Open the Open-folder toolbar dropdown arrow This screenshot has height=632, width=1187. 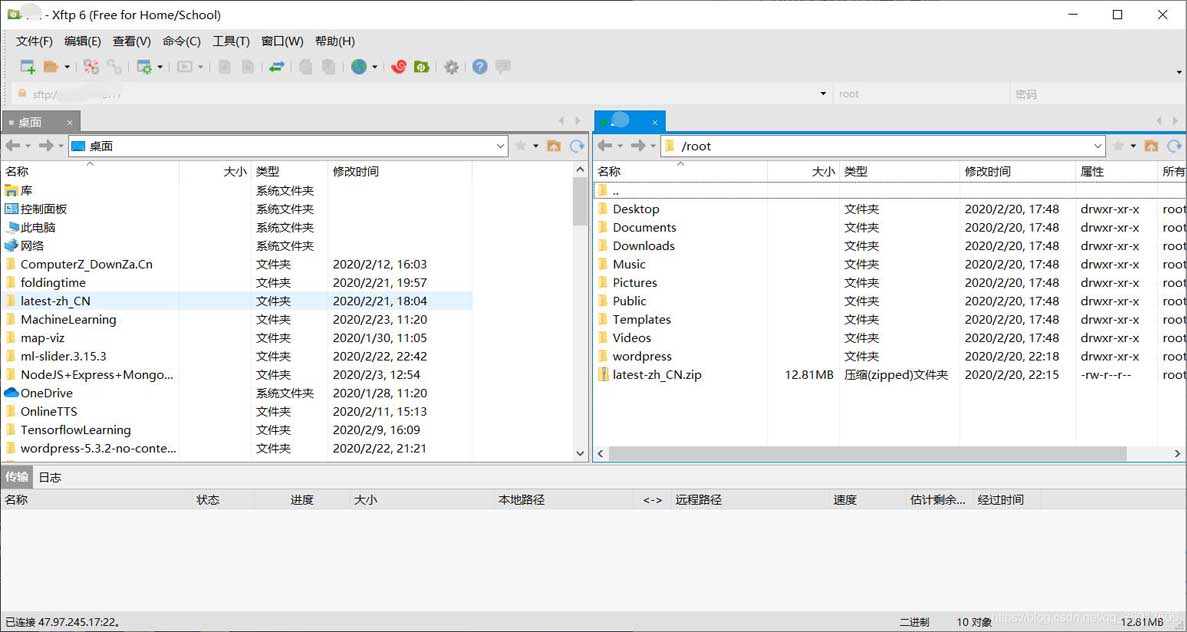[x=67, y=67]
